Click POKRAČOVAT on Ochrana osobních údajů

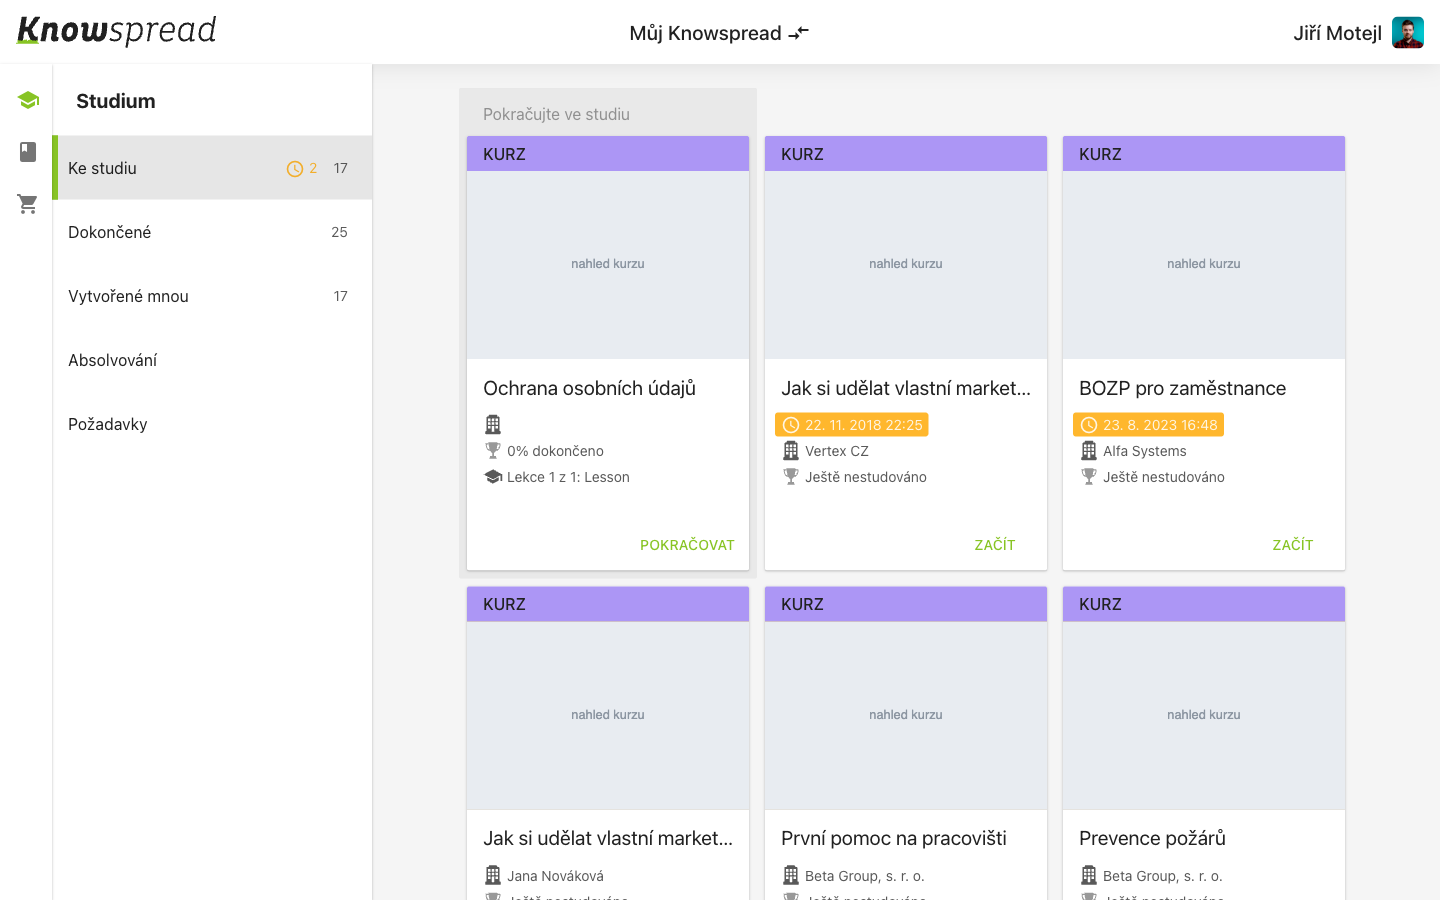[x=687, y=545]
